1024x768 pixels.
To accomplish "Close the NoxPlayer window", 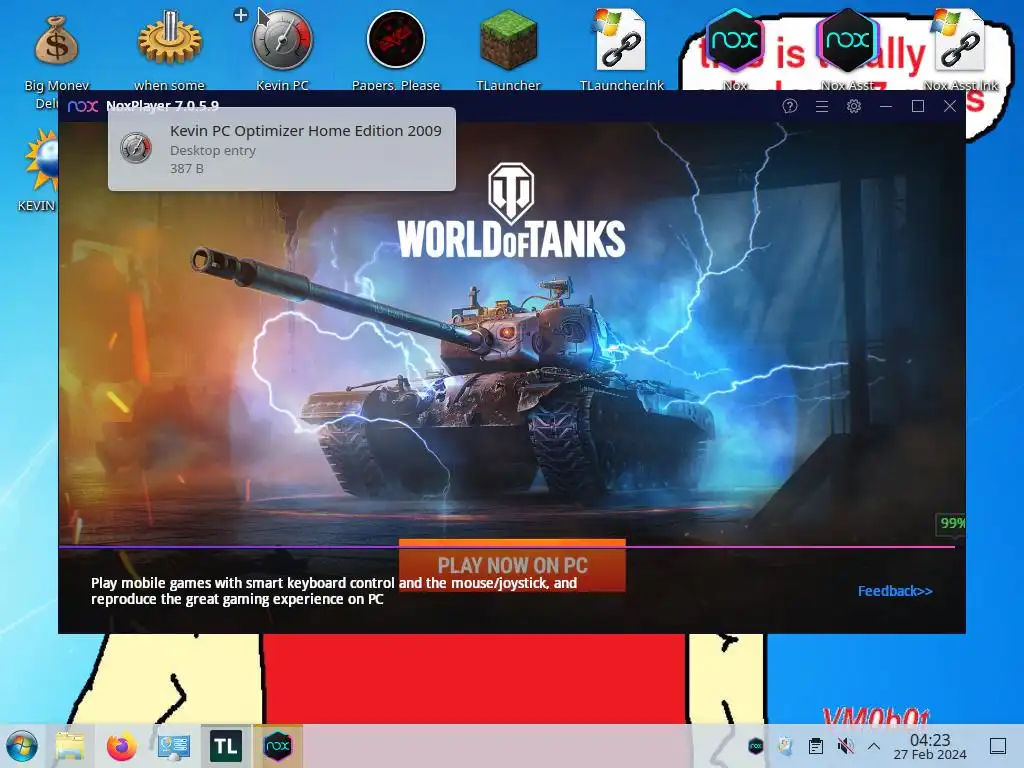I will [950, 106].
